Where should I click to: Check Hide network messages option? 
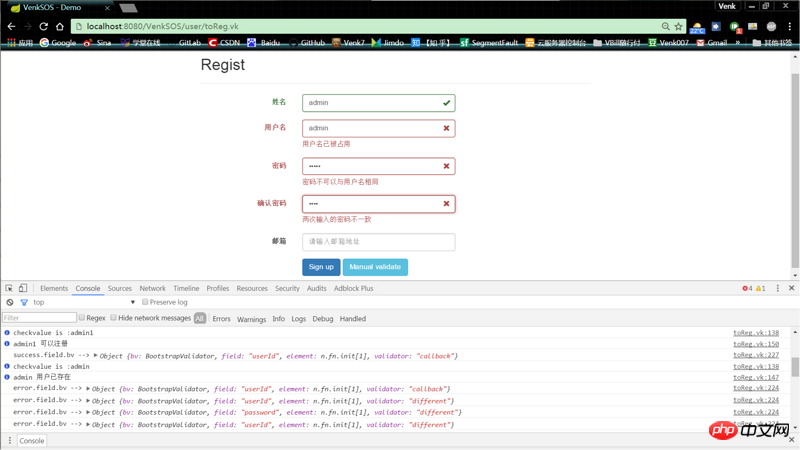pos(112,318)
